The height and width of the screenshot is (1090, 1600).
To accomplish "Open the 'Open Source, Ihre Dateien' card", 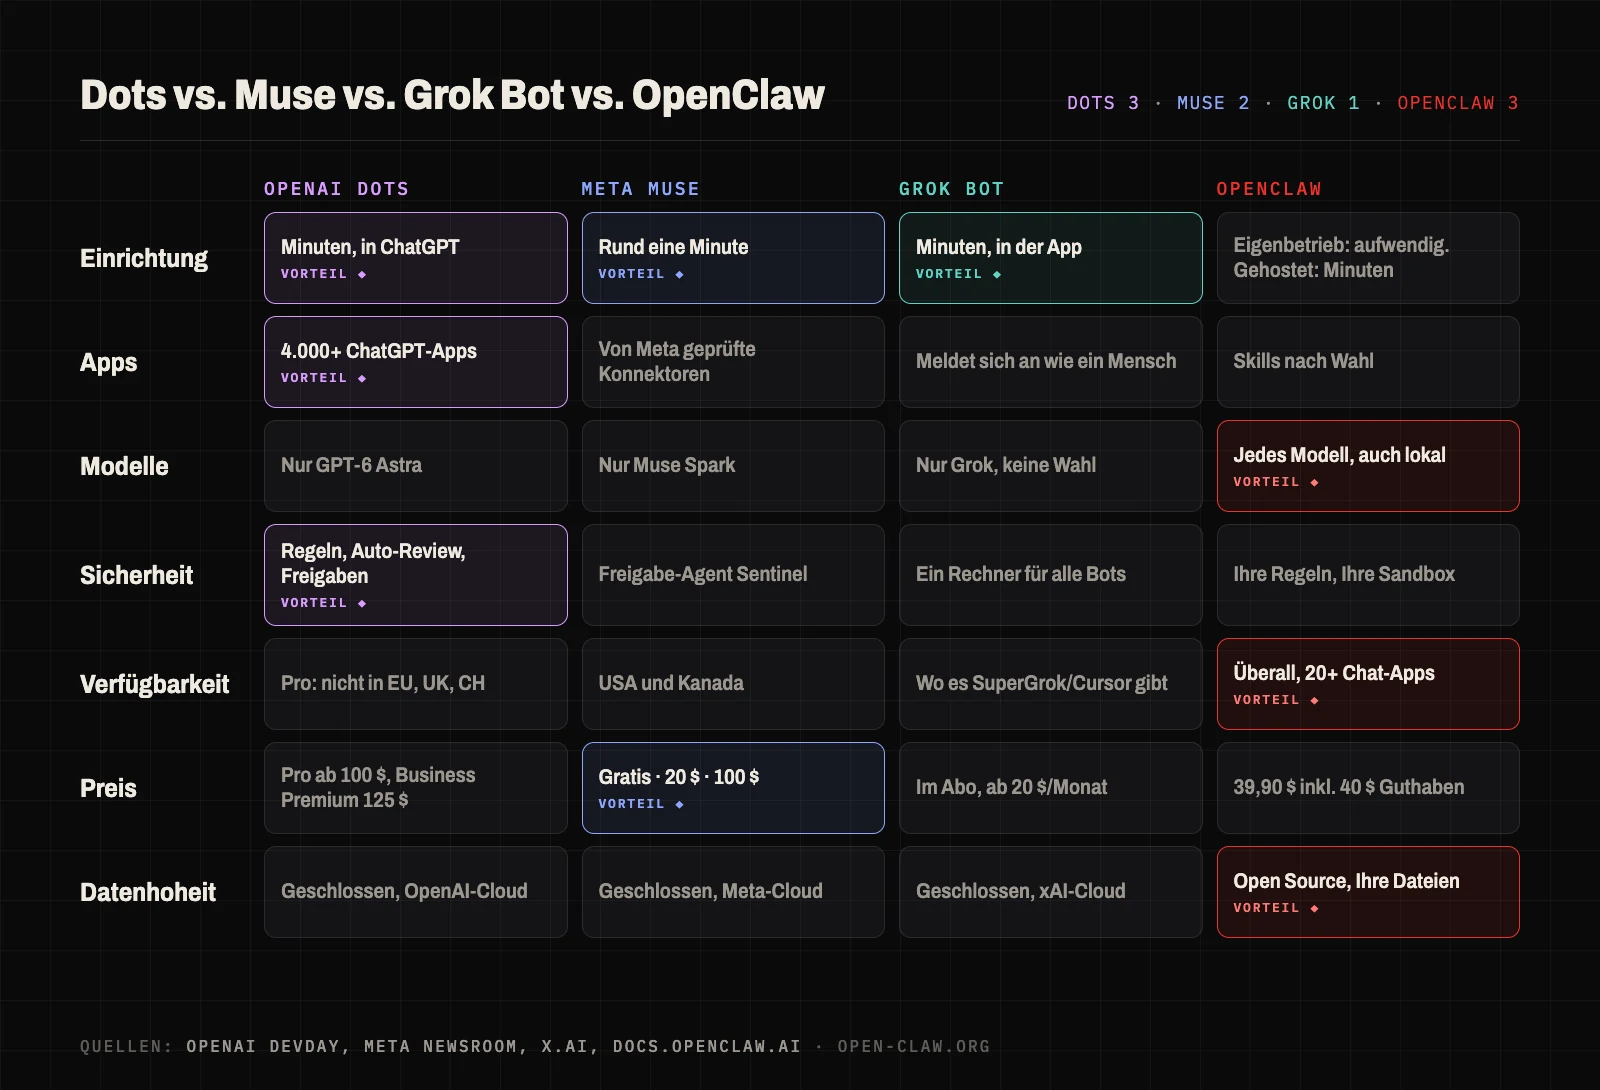I will point(1368,892).
